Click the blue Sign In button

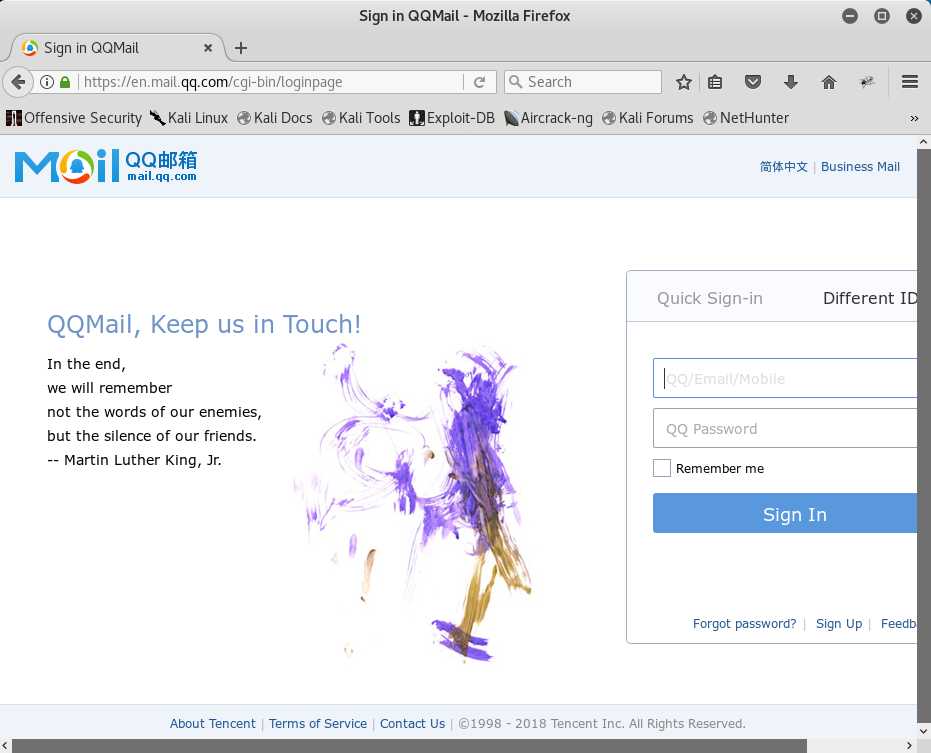pos(785,513)
